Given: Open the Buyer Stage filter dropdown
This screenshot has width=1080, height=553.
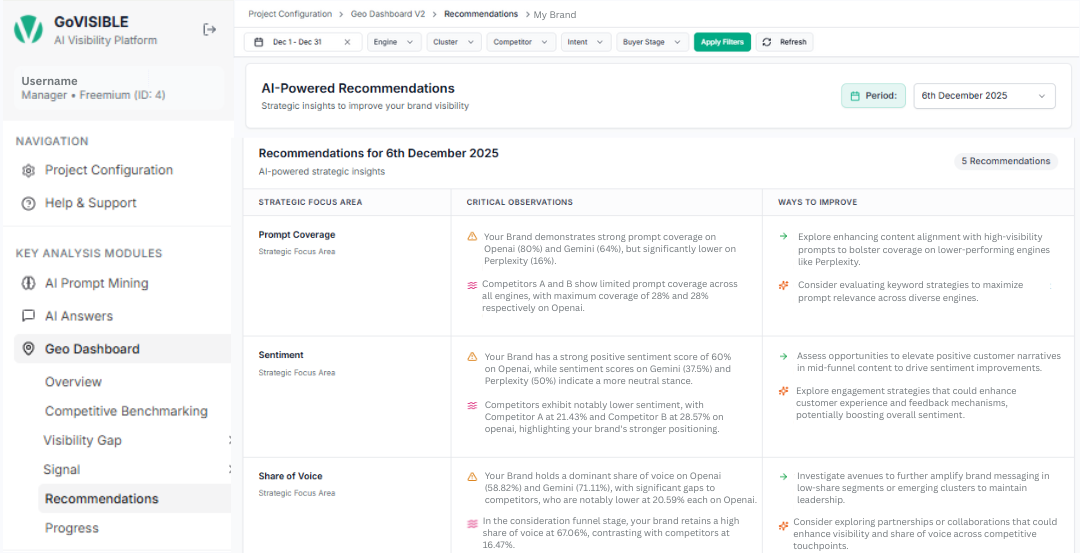Looking at the screenshot, I should point(652,42).
